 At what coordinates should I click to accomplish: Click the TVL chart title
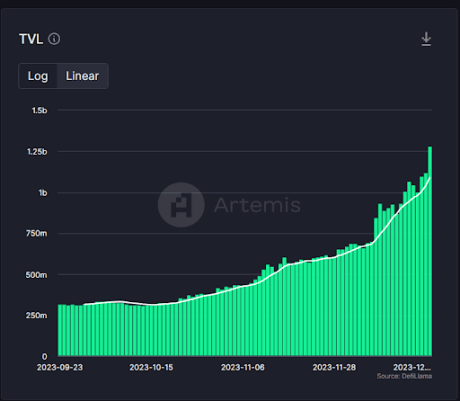tap(31, 39)
